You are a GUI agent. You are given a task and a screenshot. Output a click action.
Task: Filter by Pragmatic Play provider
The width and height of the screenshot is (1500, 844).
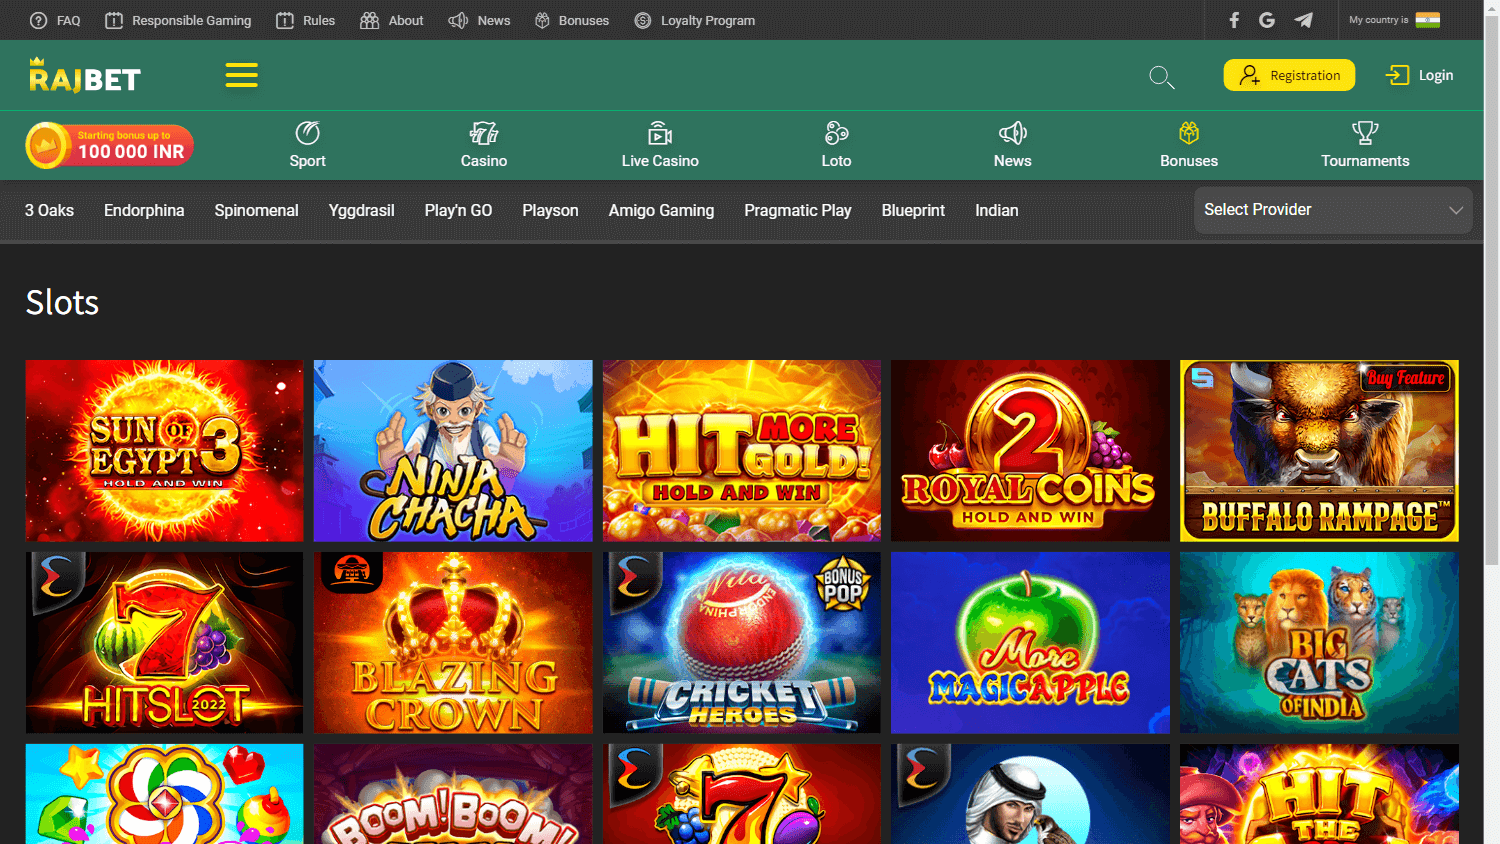[x=798, y=210]
